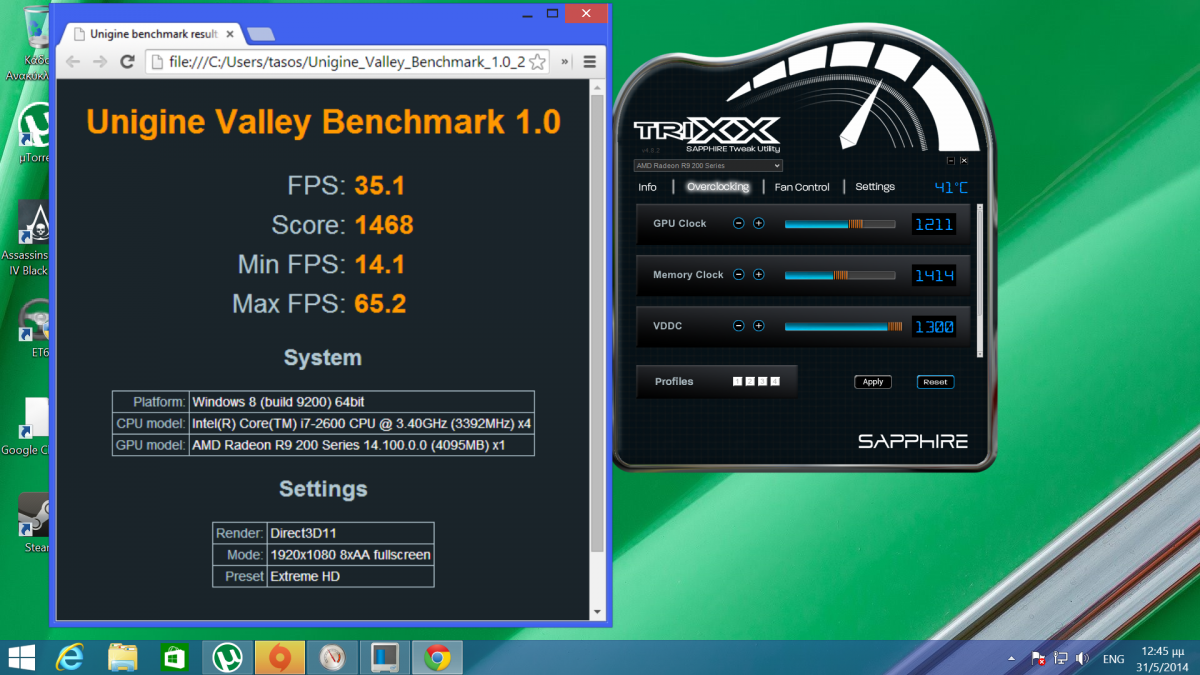Minimize the TRIXX utility window
The height and width of the screenshot is (675, 1200).
[x=951, y=160]
